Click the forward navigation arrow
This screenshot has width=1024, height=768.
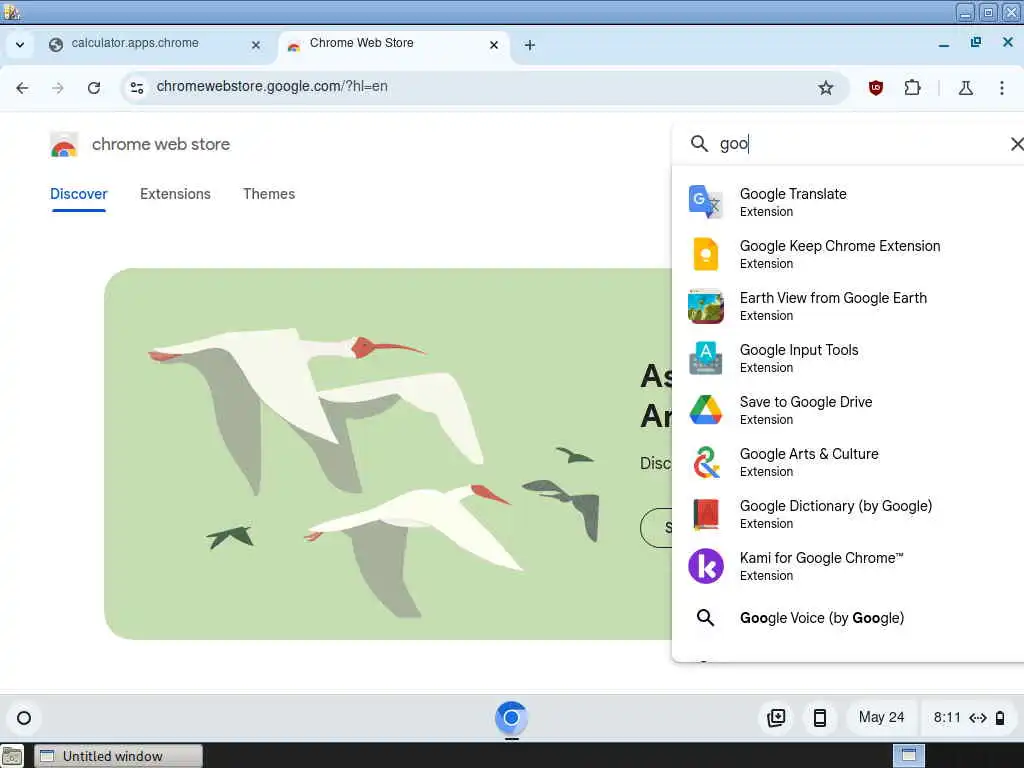57,88
